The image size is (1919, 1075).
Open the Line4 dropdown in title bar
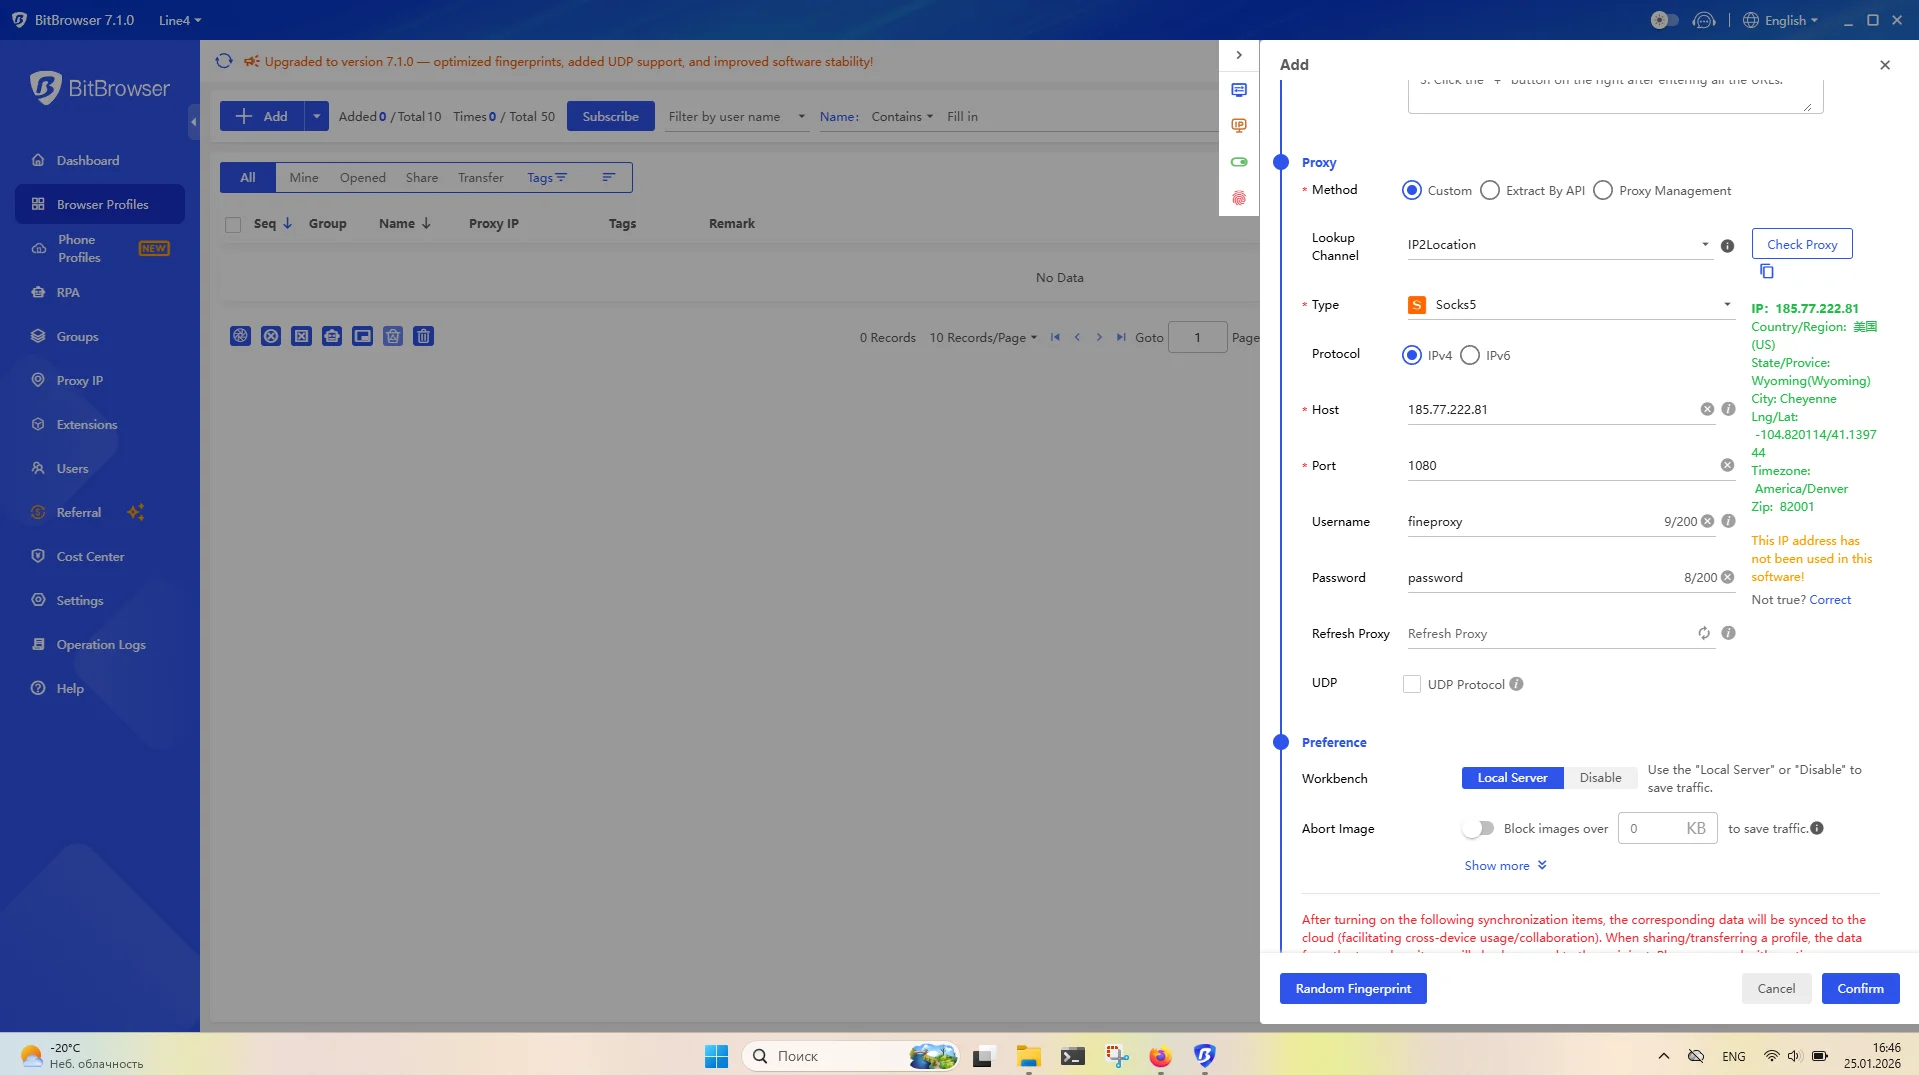pyautogui.click(x=180, y=20)
